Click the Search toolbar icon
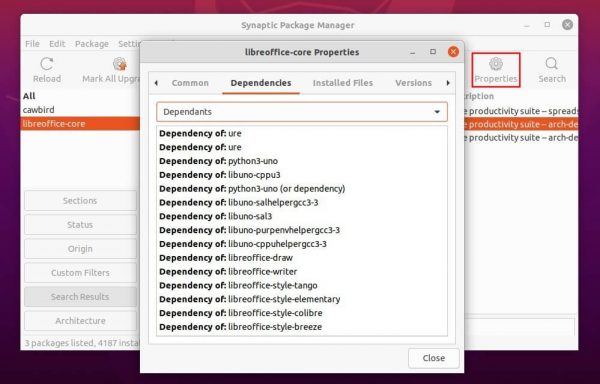 (552, 70)
